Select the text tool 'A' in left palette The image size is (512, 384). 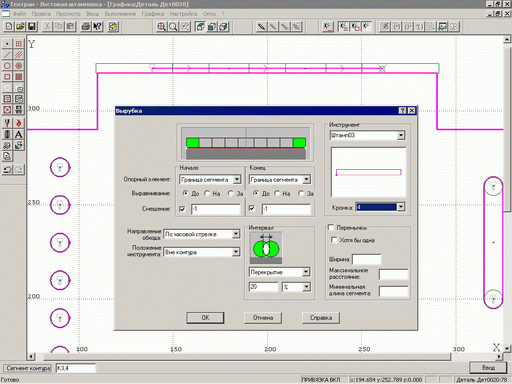coord(19,134)
